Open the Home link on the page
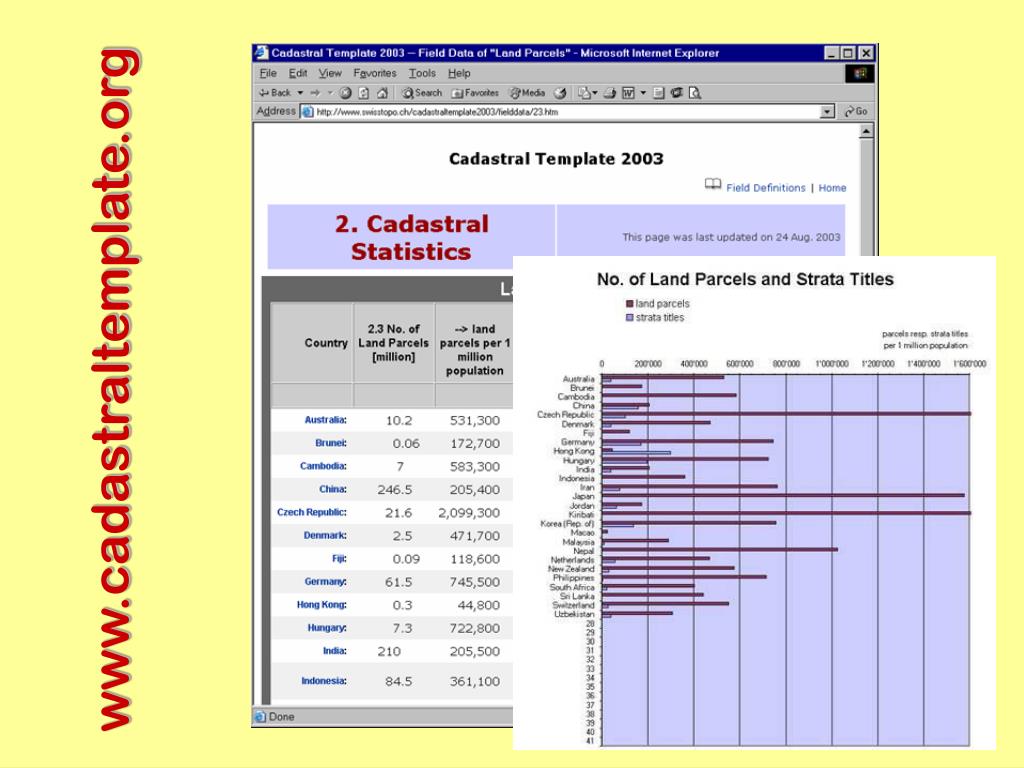The width and height of the screenshot is (1024, 768). click(x=832, y=188)
